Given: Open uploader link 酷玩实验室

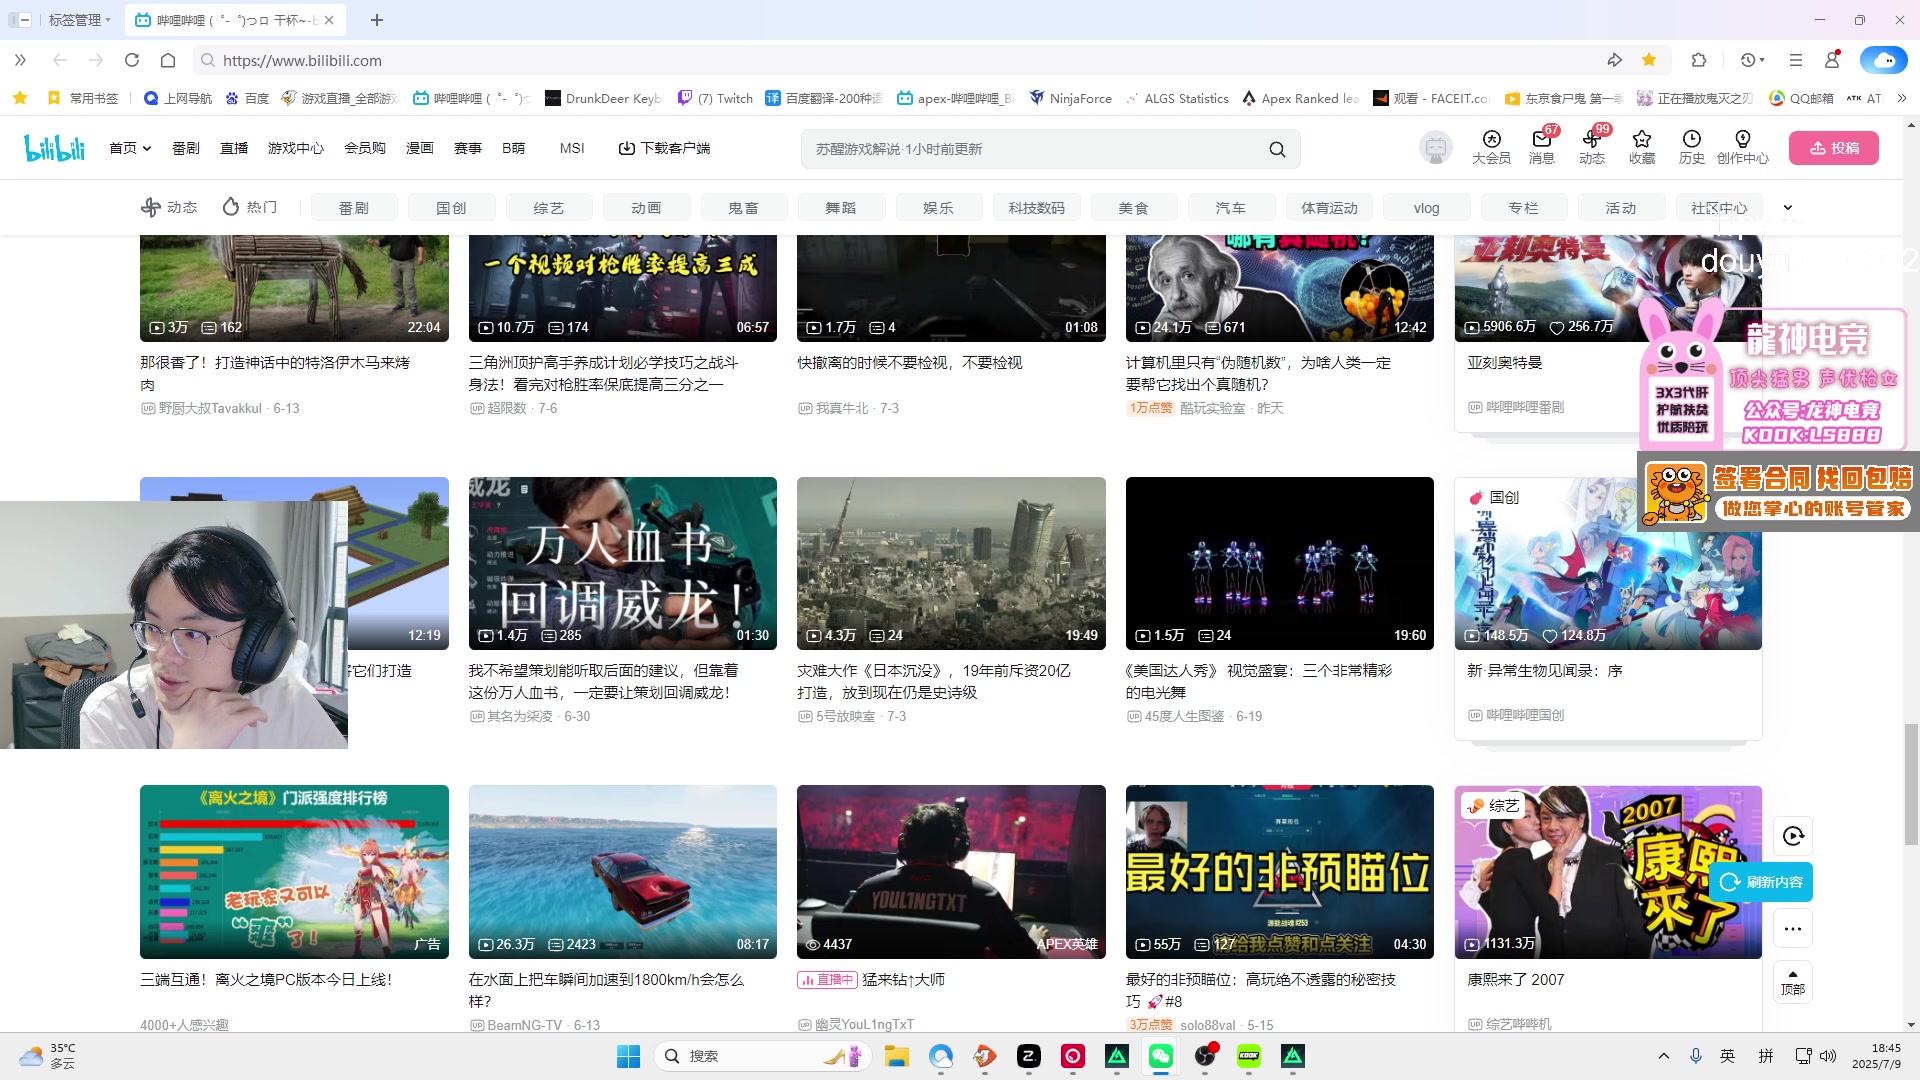Looking at the screenshot, I should point(1212,408).
